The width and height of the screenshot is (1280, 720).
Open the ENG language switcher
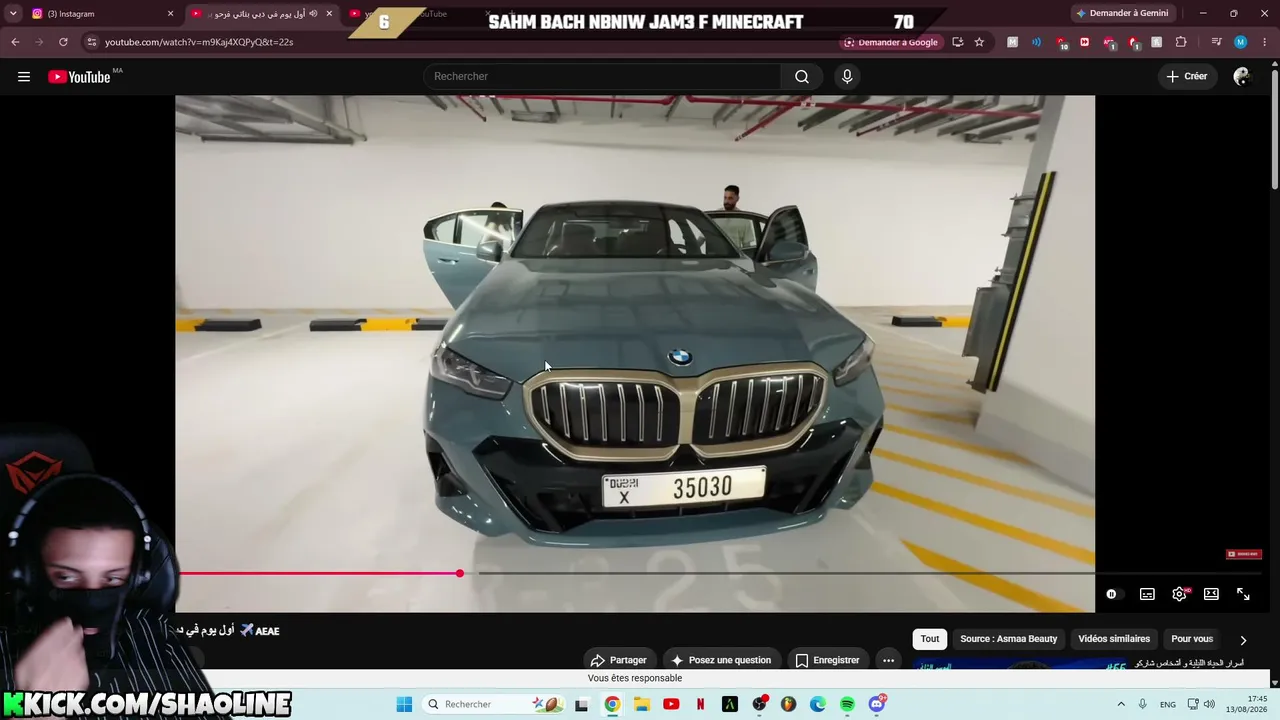click(1168, 704)
